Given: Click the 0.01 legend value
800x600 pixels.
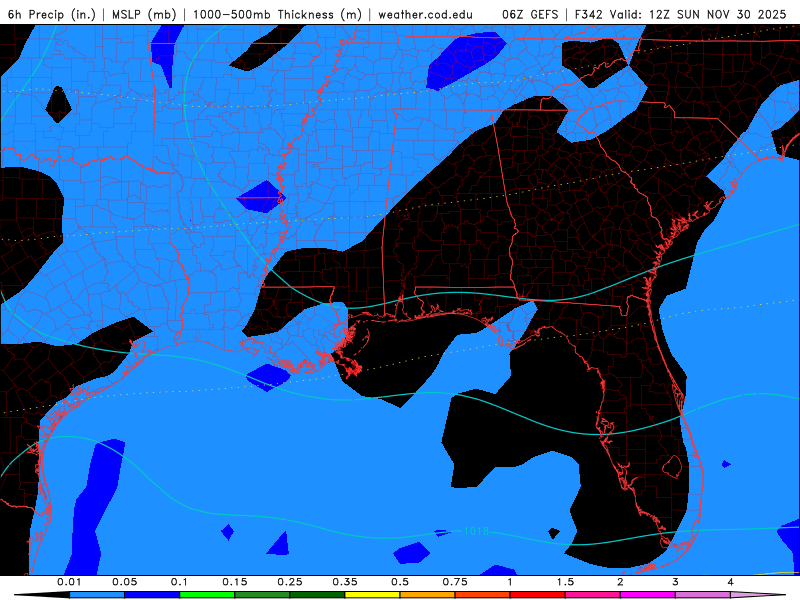Looking at the screenshot, I should 69,582.
